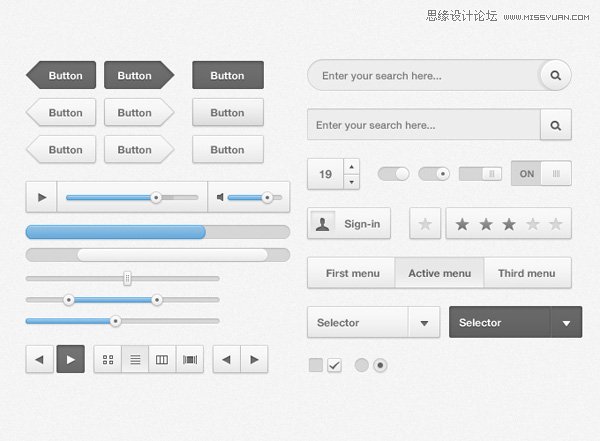Switch to grid view icon
Screen dimensions: 600x441
click(x=108, y=359)
